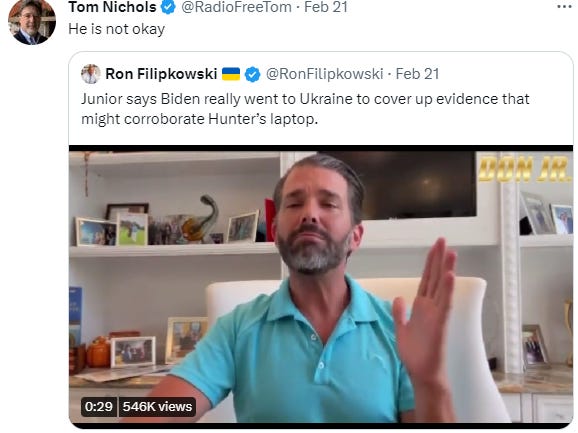Open the Ron Filipkowski display name

[161, 74]
